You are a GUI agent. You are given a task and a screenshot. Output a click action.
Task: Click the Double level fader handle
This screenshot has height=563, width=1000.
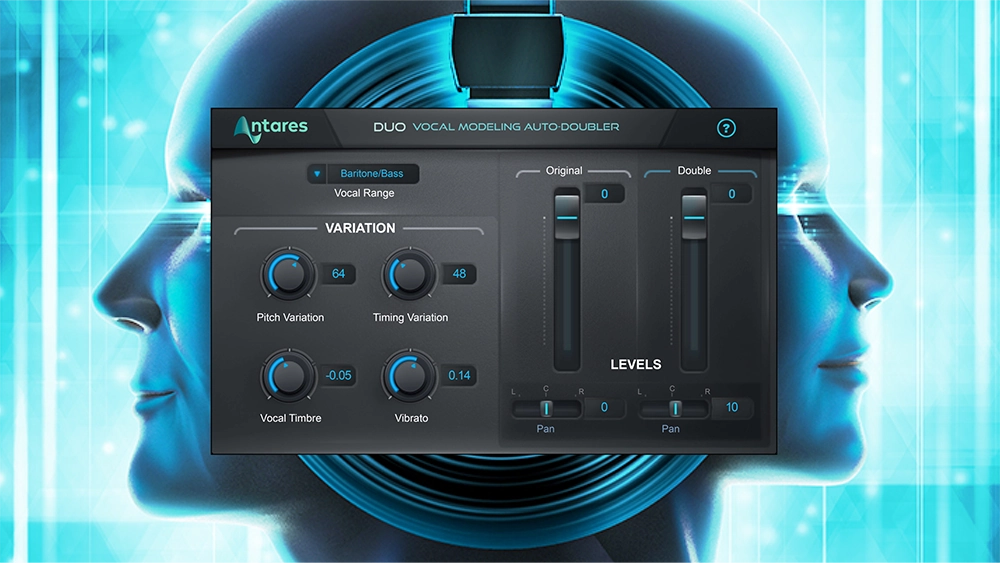694,217
